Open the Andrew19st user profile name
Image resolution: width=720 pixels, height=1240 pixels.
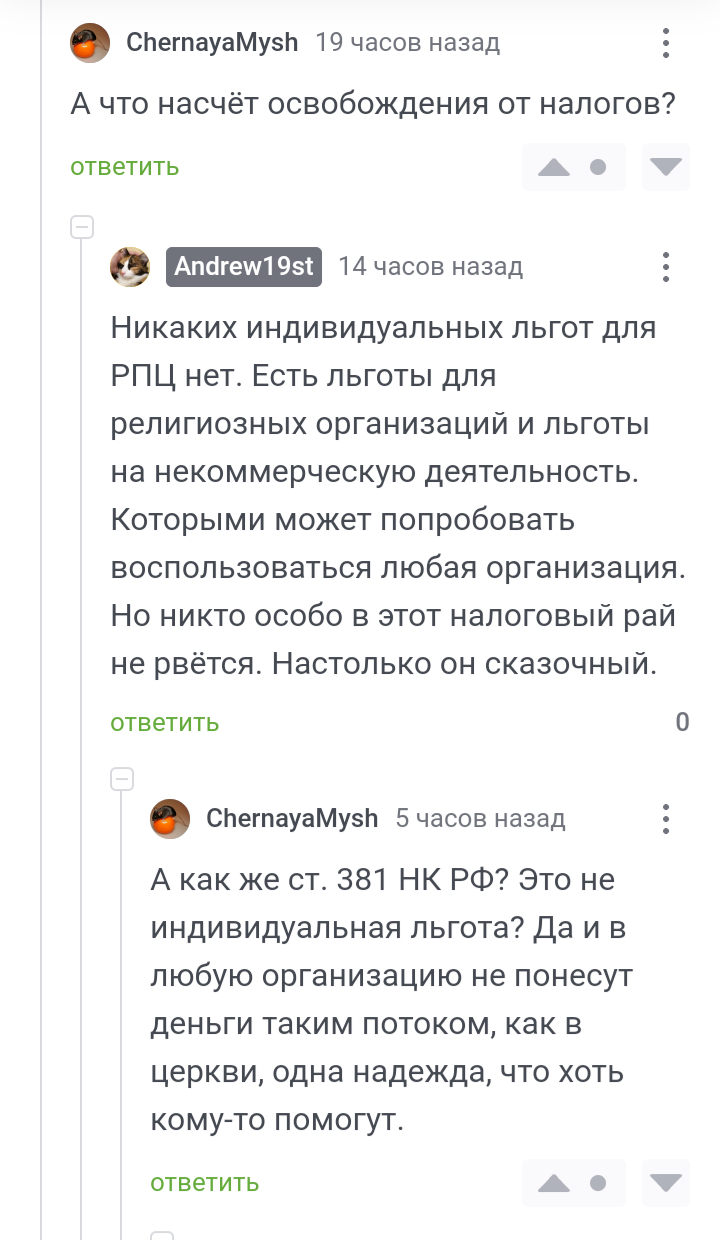point(244,267)
